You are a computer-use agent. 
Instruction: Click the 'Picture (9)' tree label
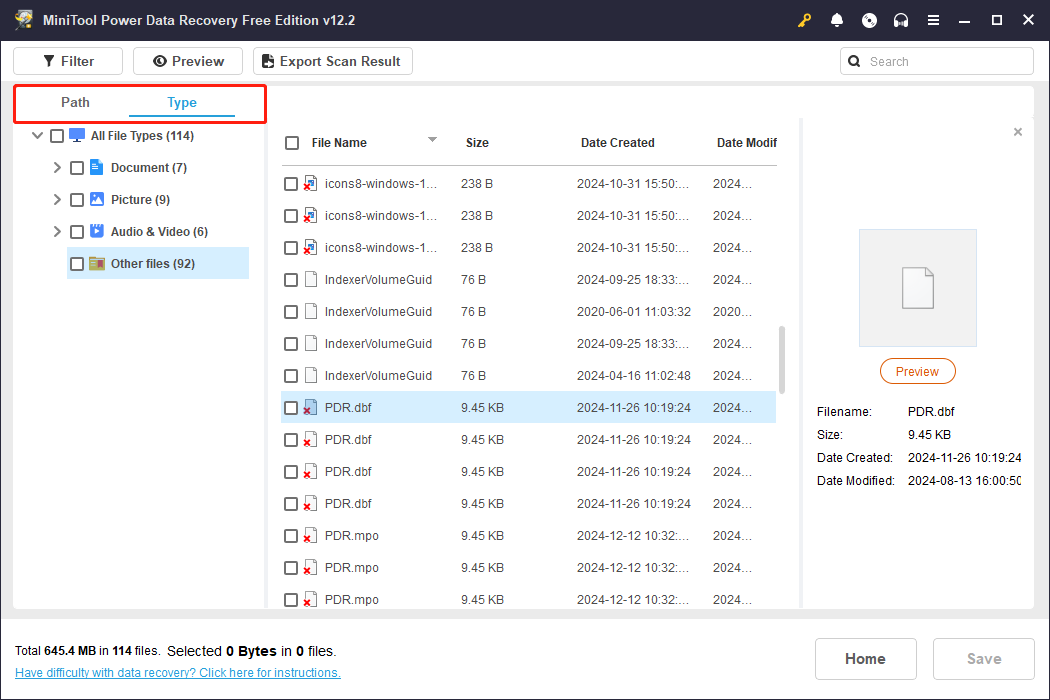tap(140, 200)
